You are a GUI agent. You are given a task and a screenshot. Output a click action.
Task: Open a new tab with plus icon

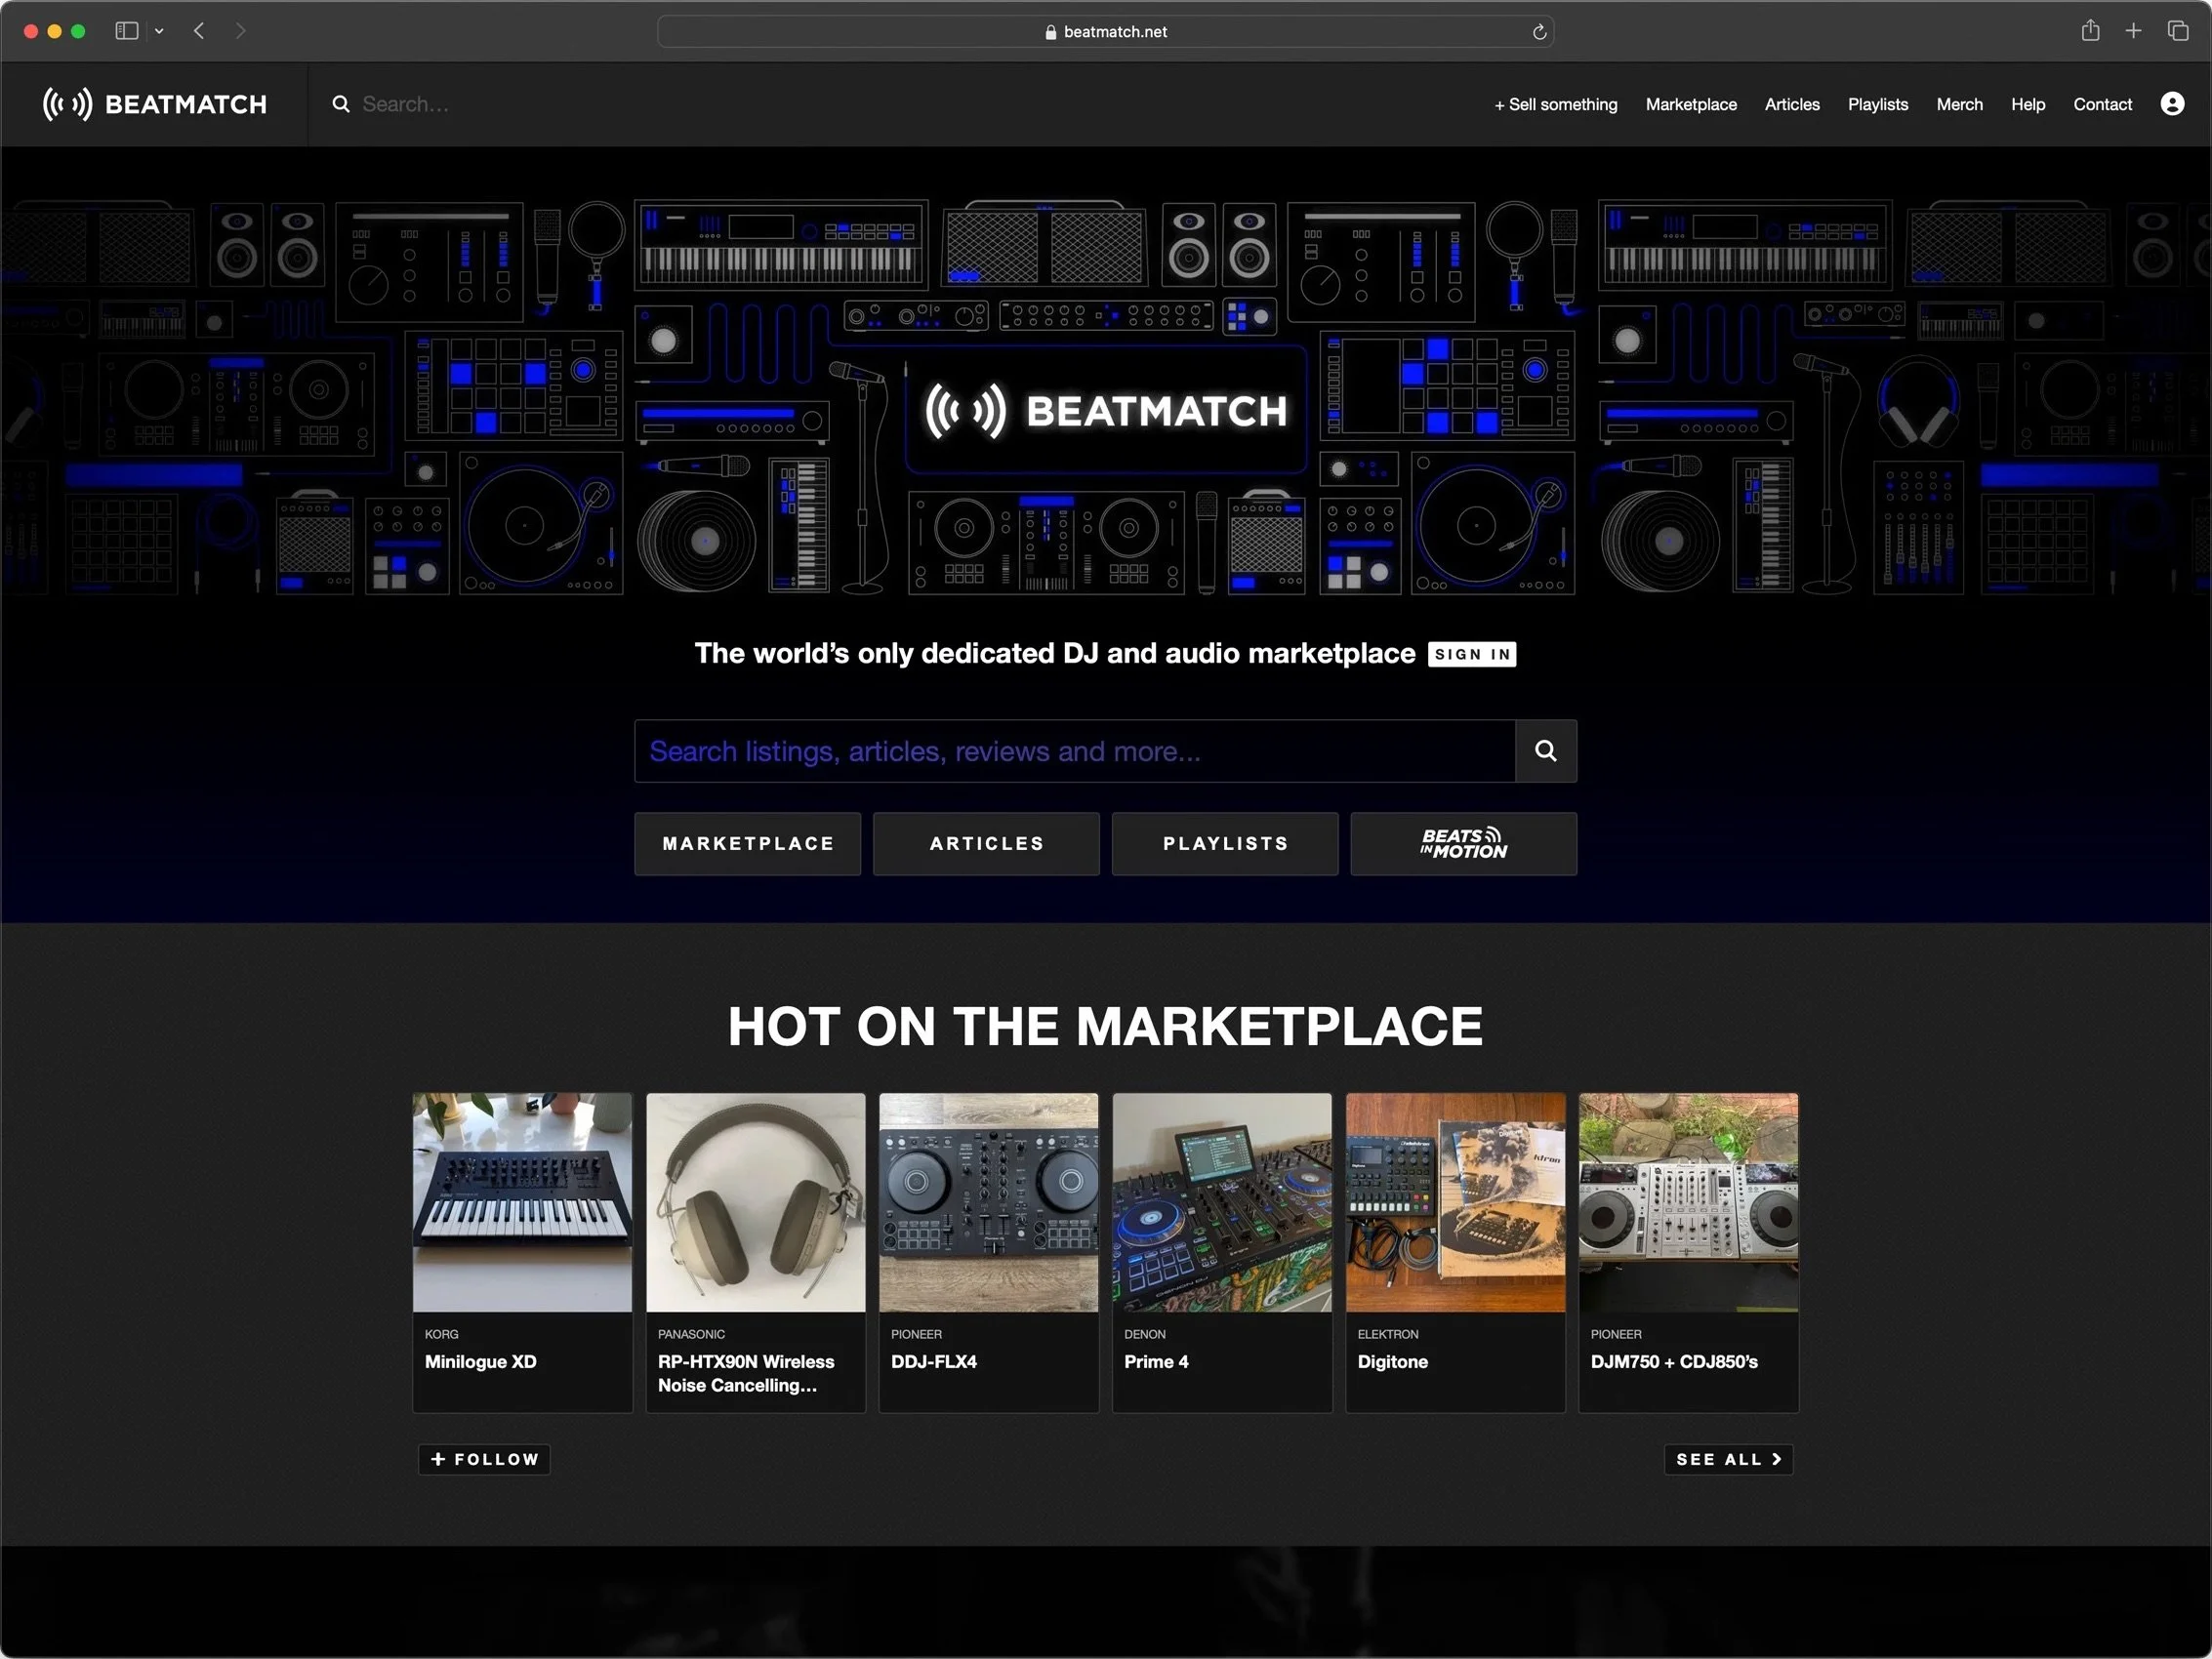click(x=2133, y=31)
